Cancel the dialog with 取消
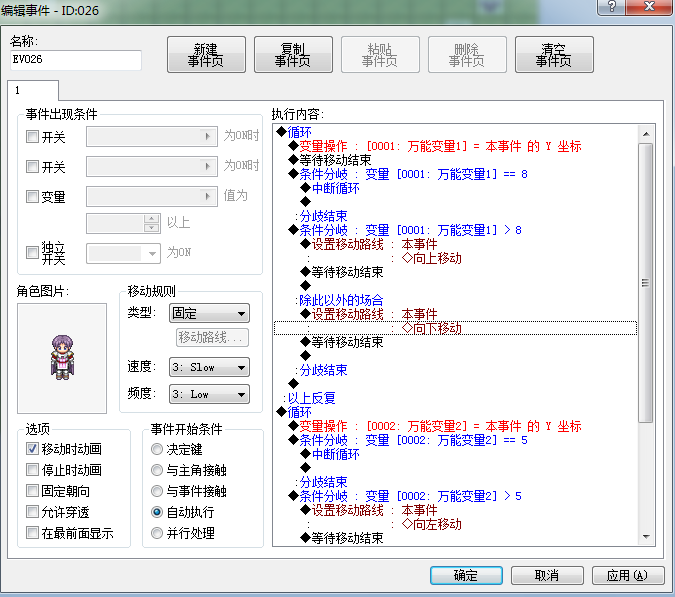This screenshot has width=675, height=597. pos(547,575)
